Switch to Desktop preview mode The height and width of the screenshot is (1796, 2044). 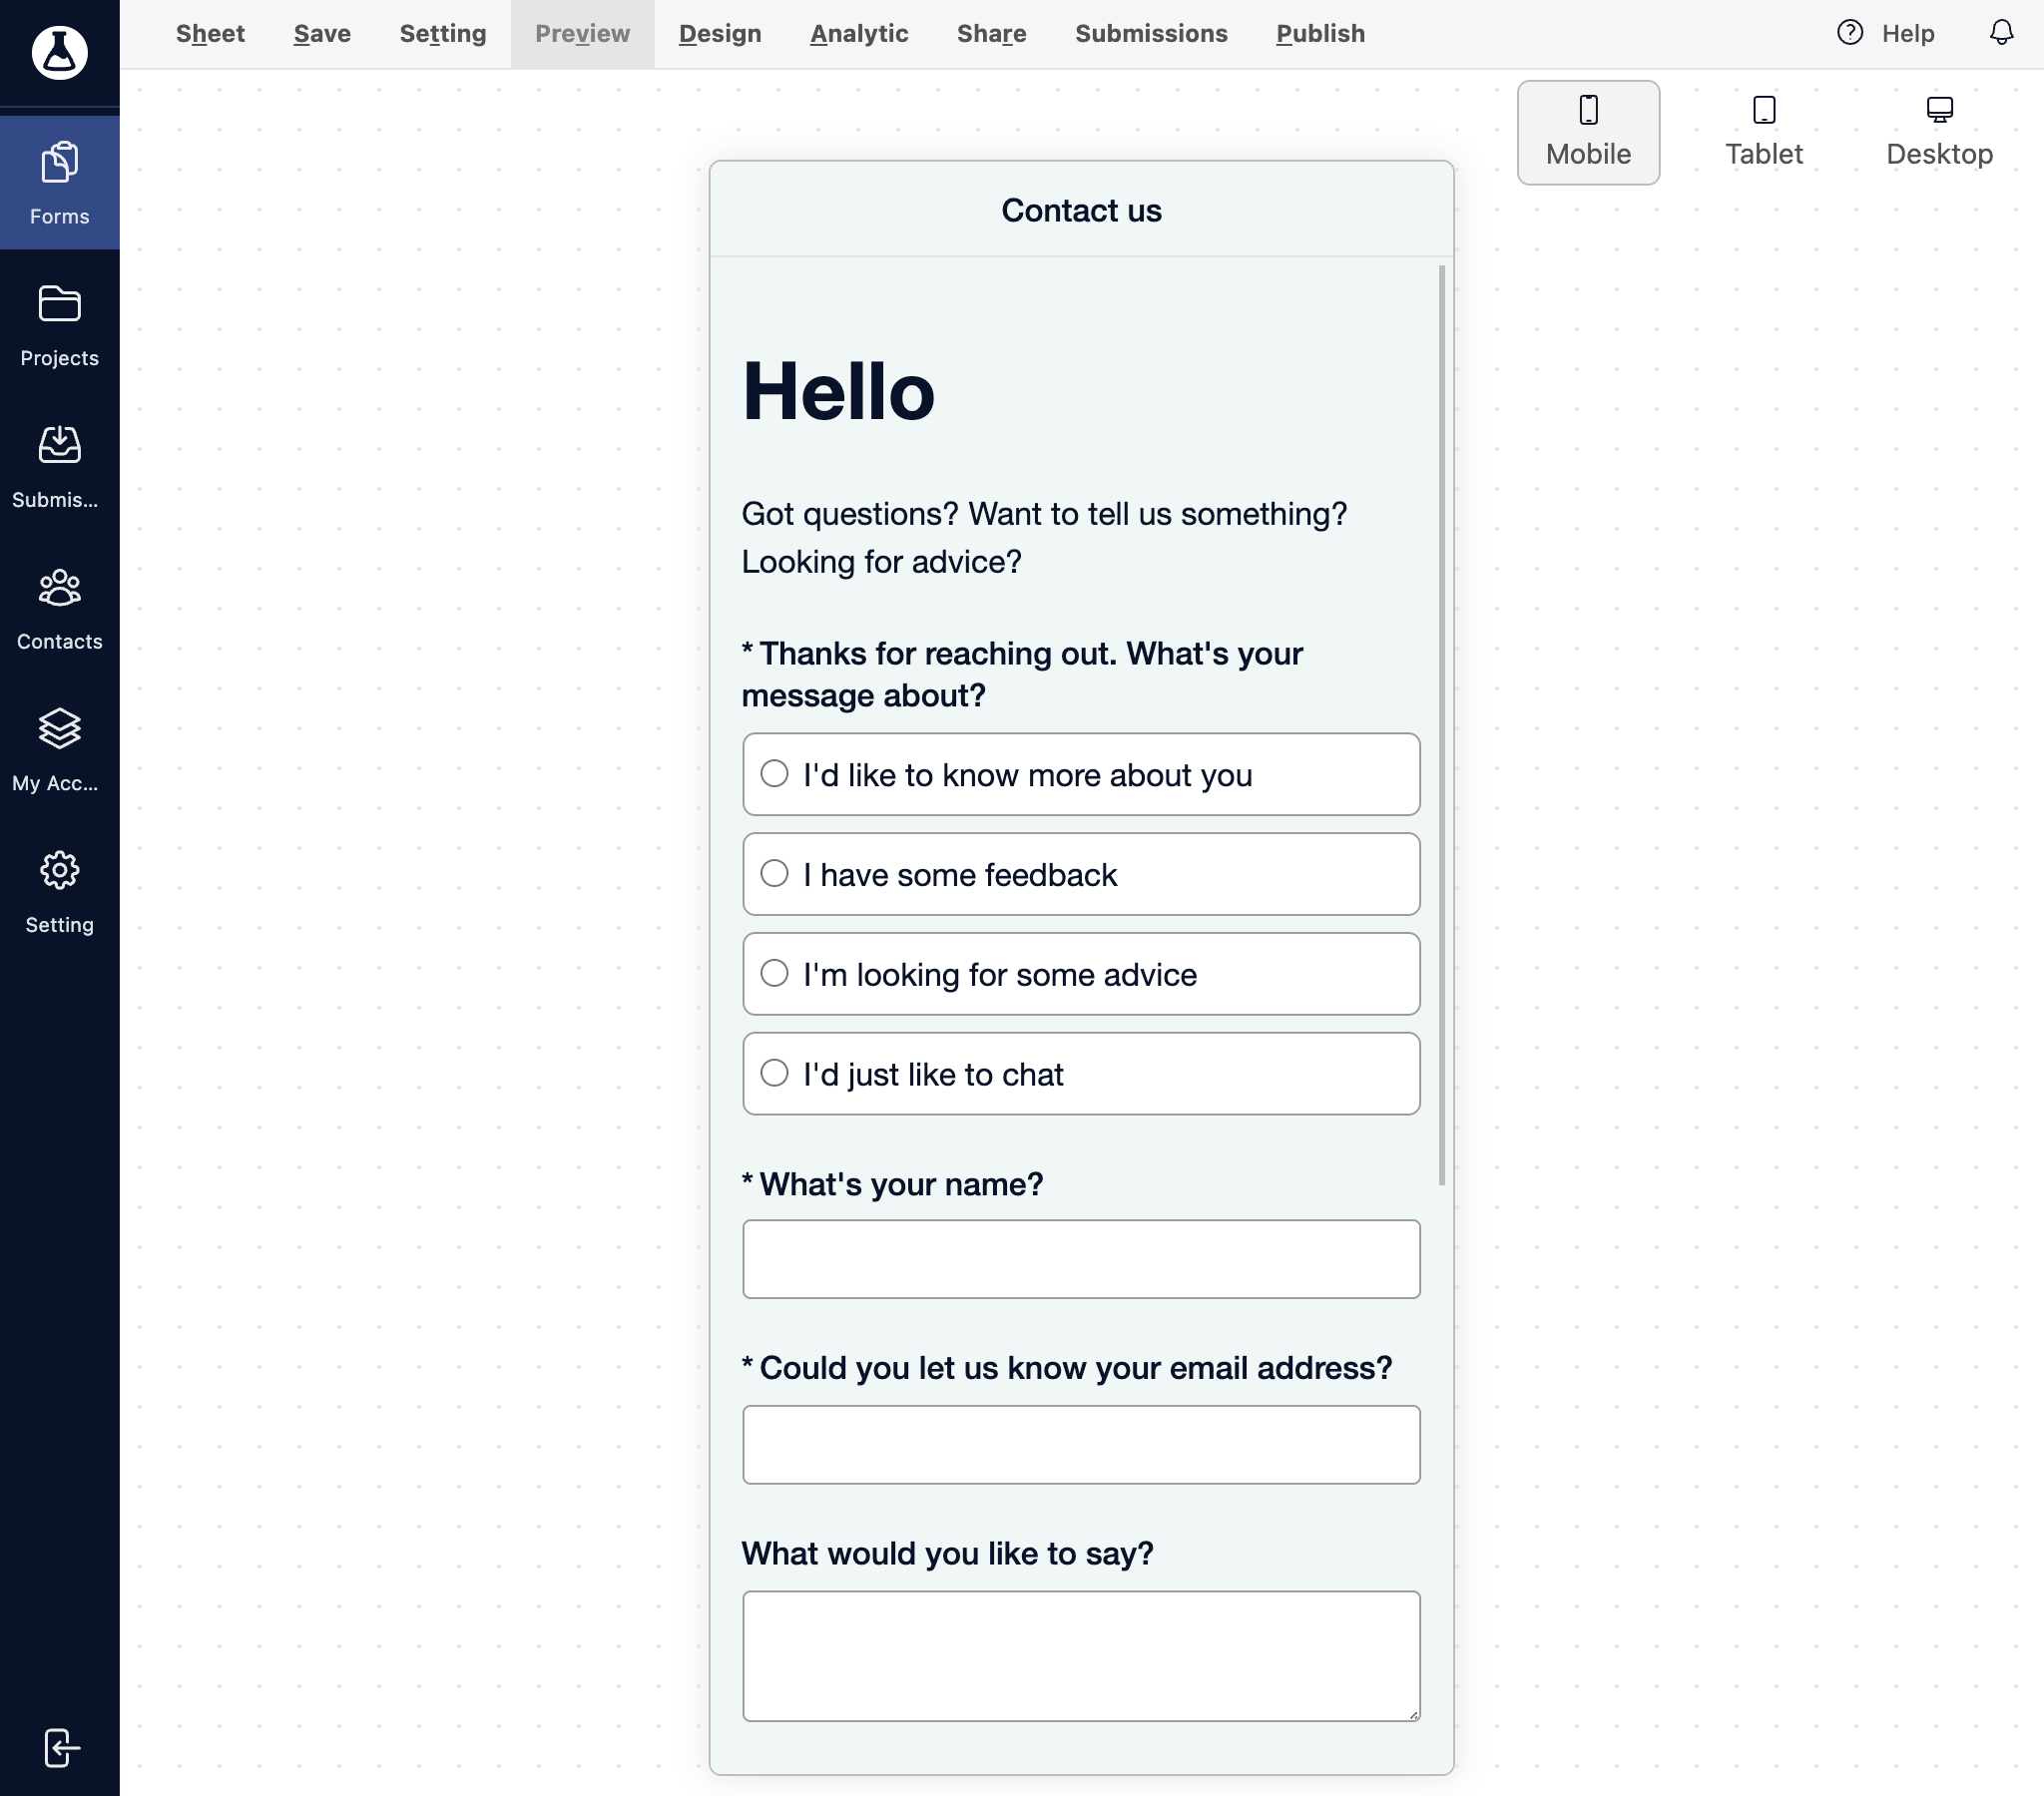(1940, 131)
